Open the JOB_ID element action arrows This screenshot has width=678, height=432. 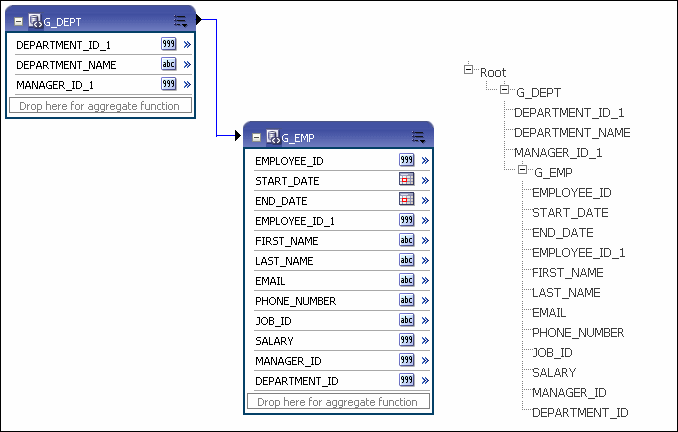point(425,320)
